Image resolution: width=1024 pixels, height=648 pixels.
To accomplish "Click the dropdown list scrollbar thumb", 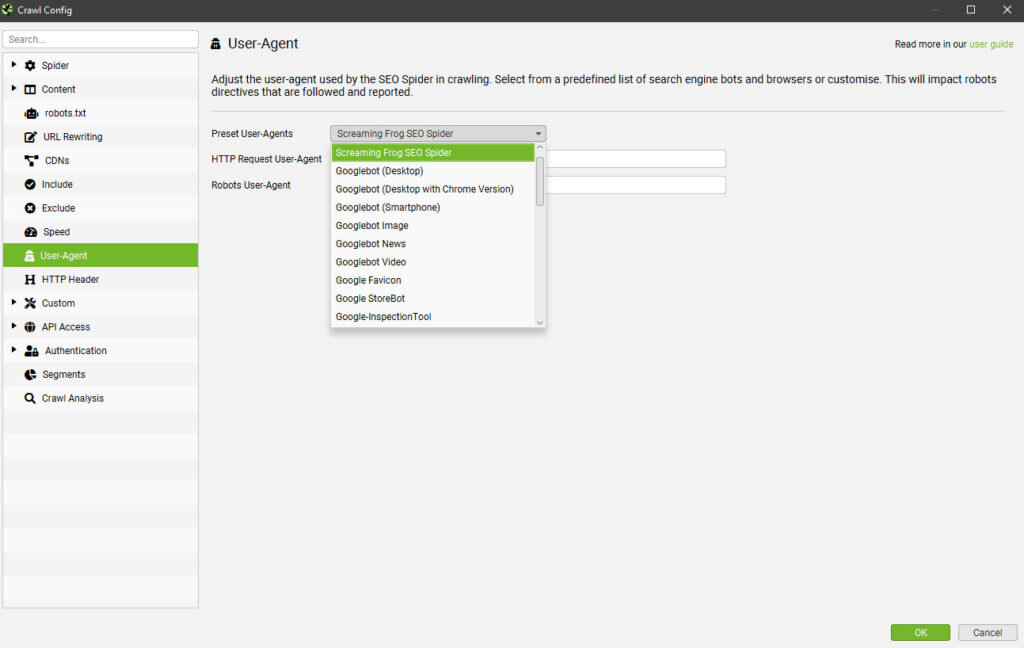I will click(x=540, y=181).
